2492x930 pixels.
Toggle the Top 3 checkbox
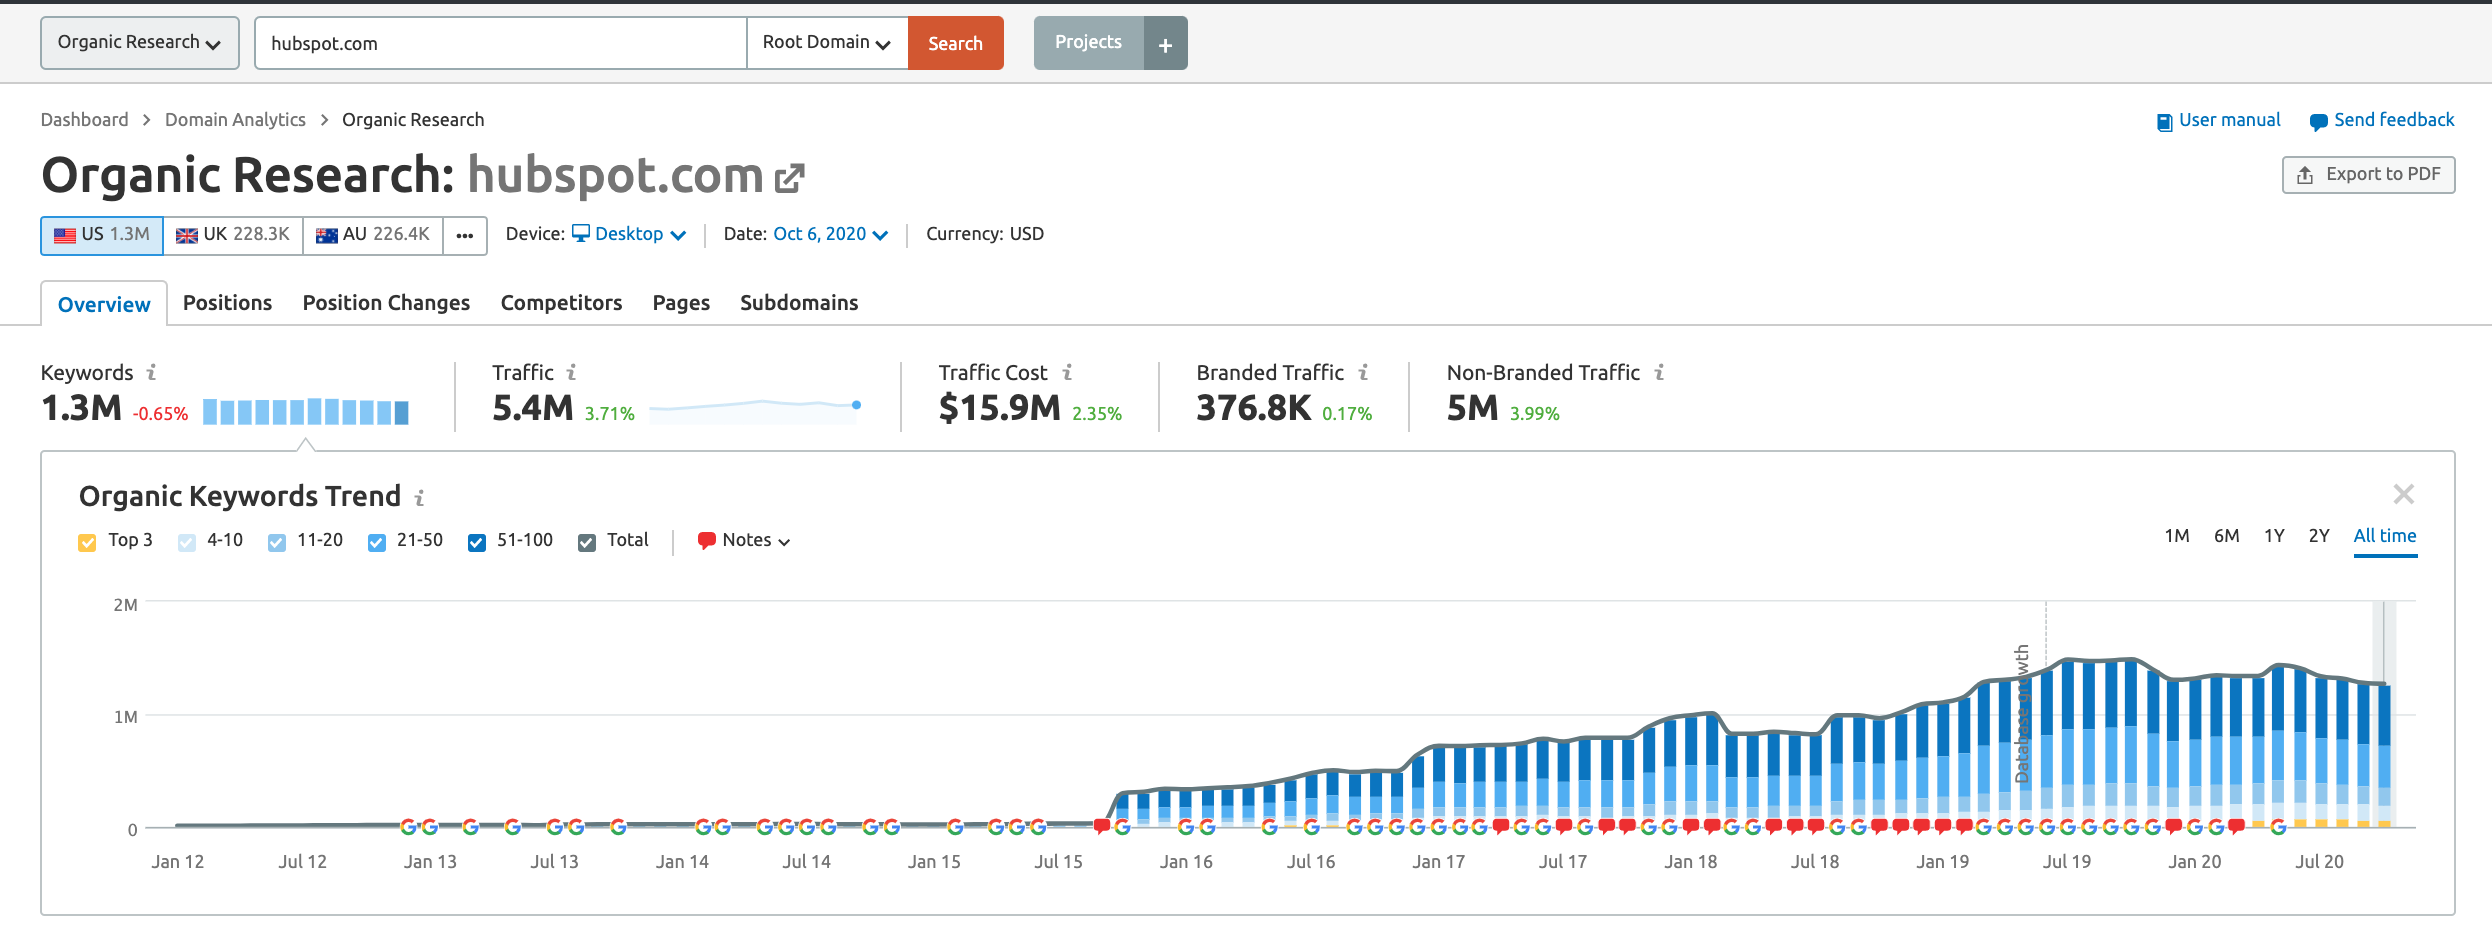(87, 542)
